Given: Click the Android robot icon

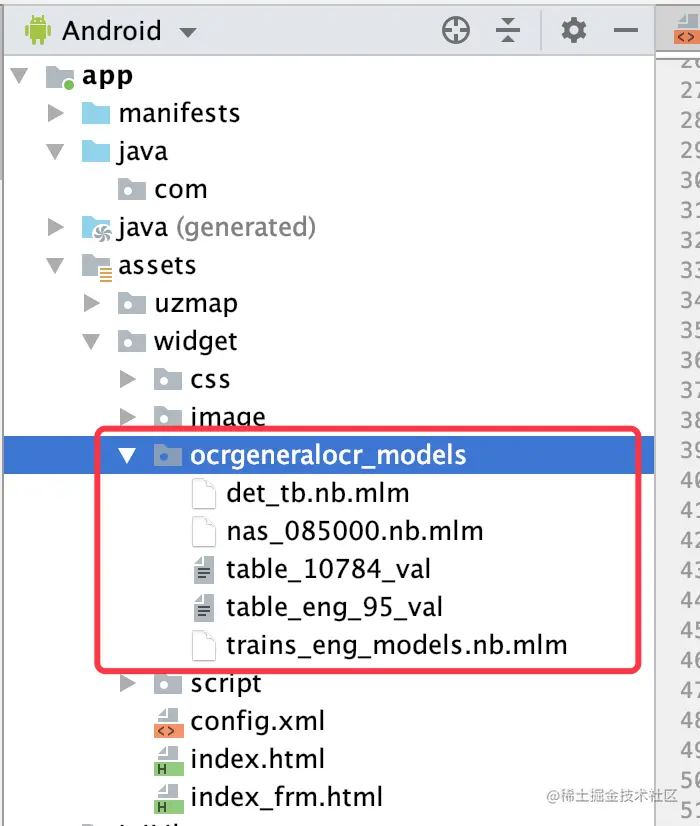Looking at the screenshot, I should click(x=38, y=31).
